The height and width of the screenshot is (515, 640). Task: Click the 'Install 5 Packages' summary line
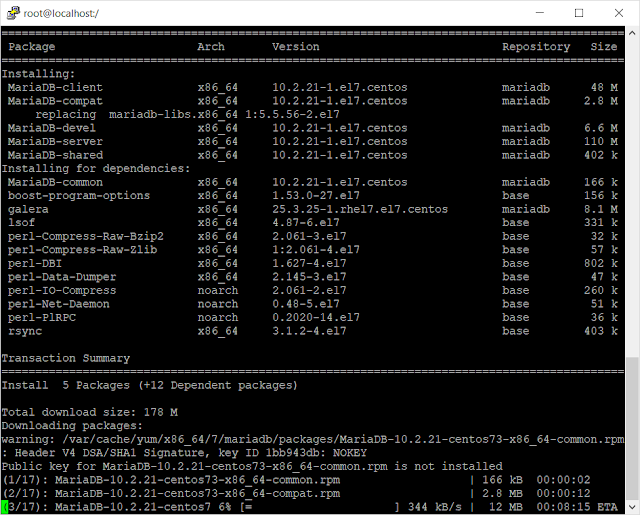(x=150, y=385)
